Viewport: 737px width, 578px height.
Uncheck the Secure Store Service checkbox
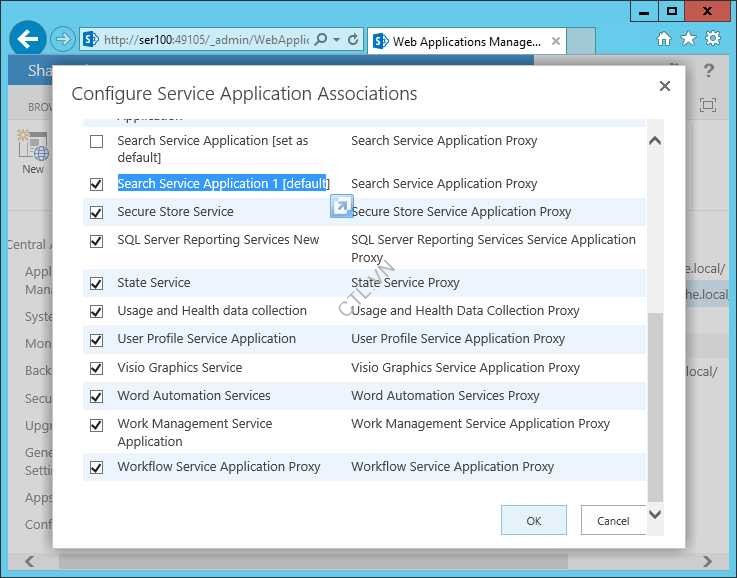[96, 212]
